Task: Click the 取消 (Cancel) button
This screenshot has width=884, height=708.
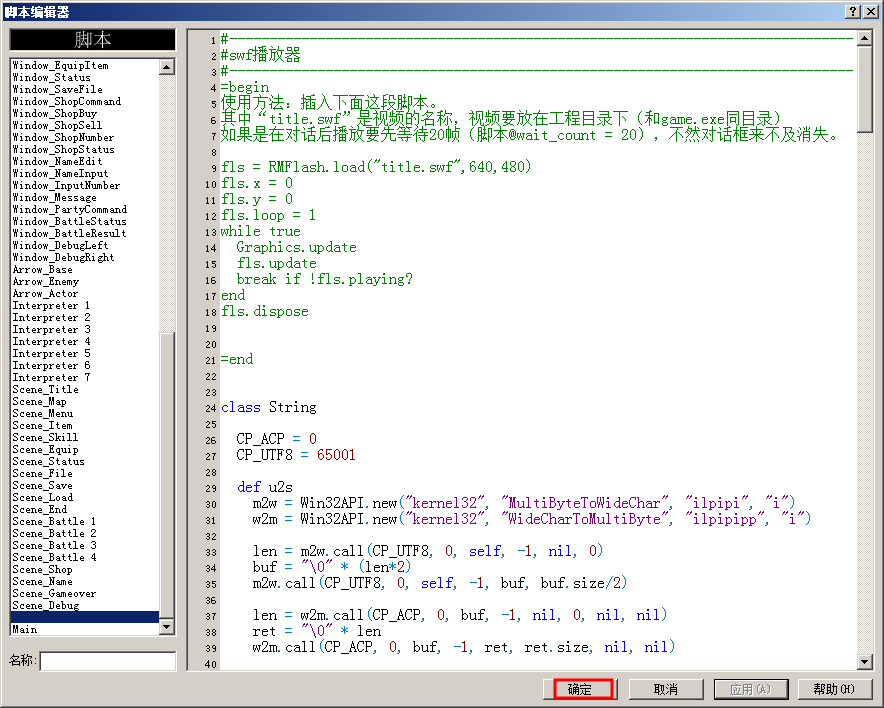Action: [666, 689]
